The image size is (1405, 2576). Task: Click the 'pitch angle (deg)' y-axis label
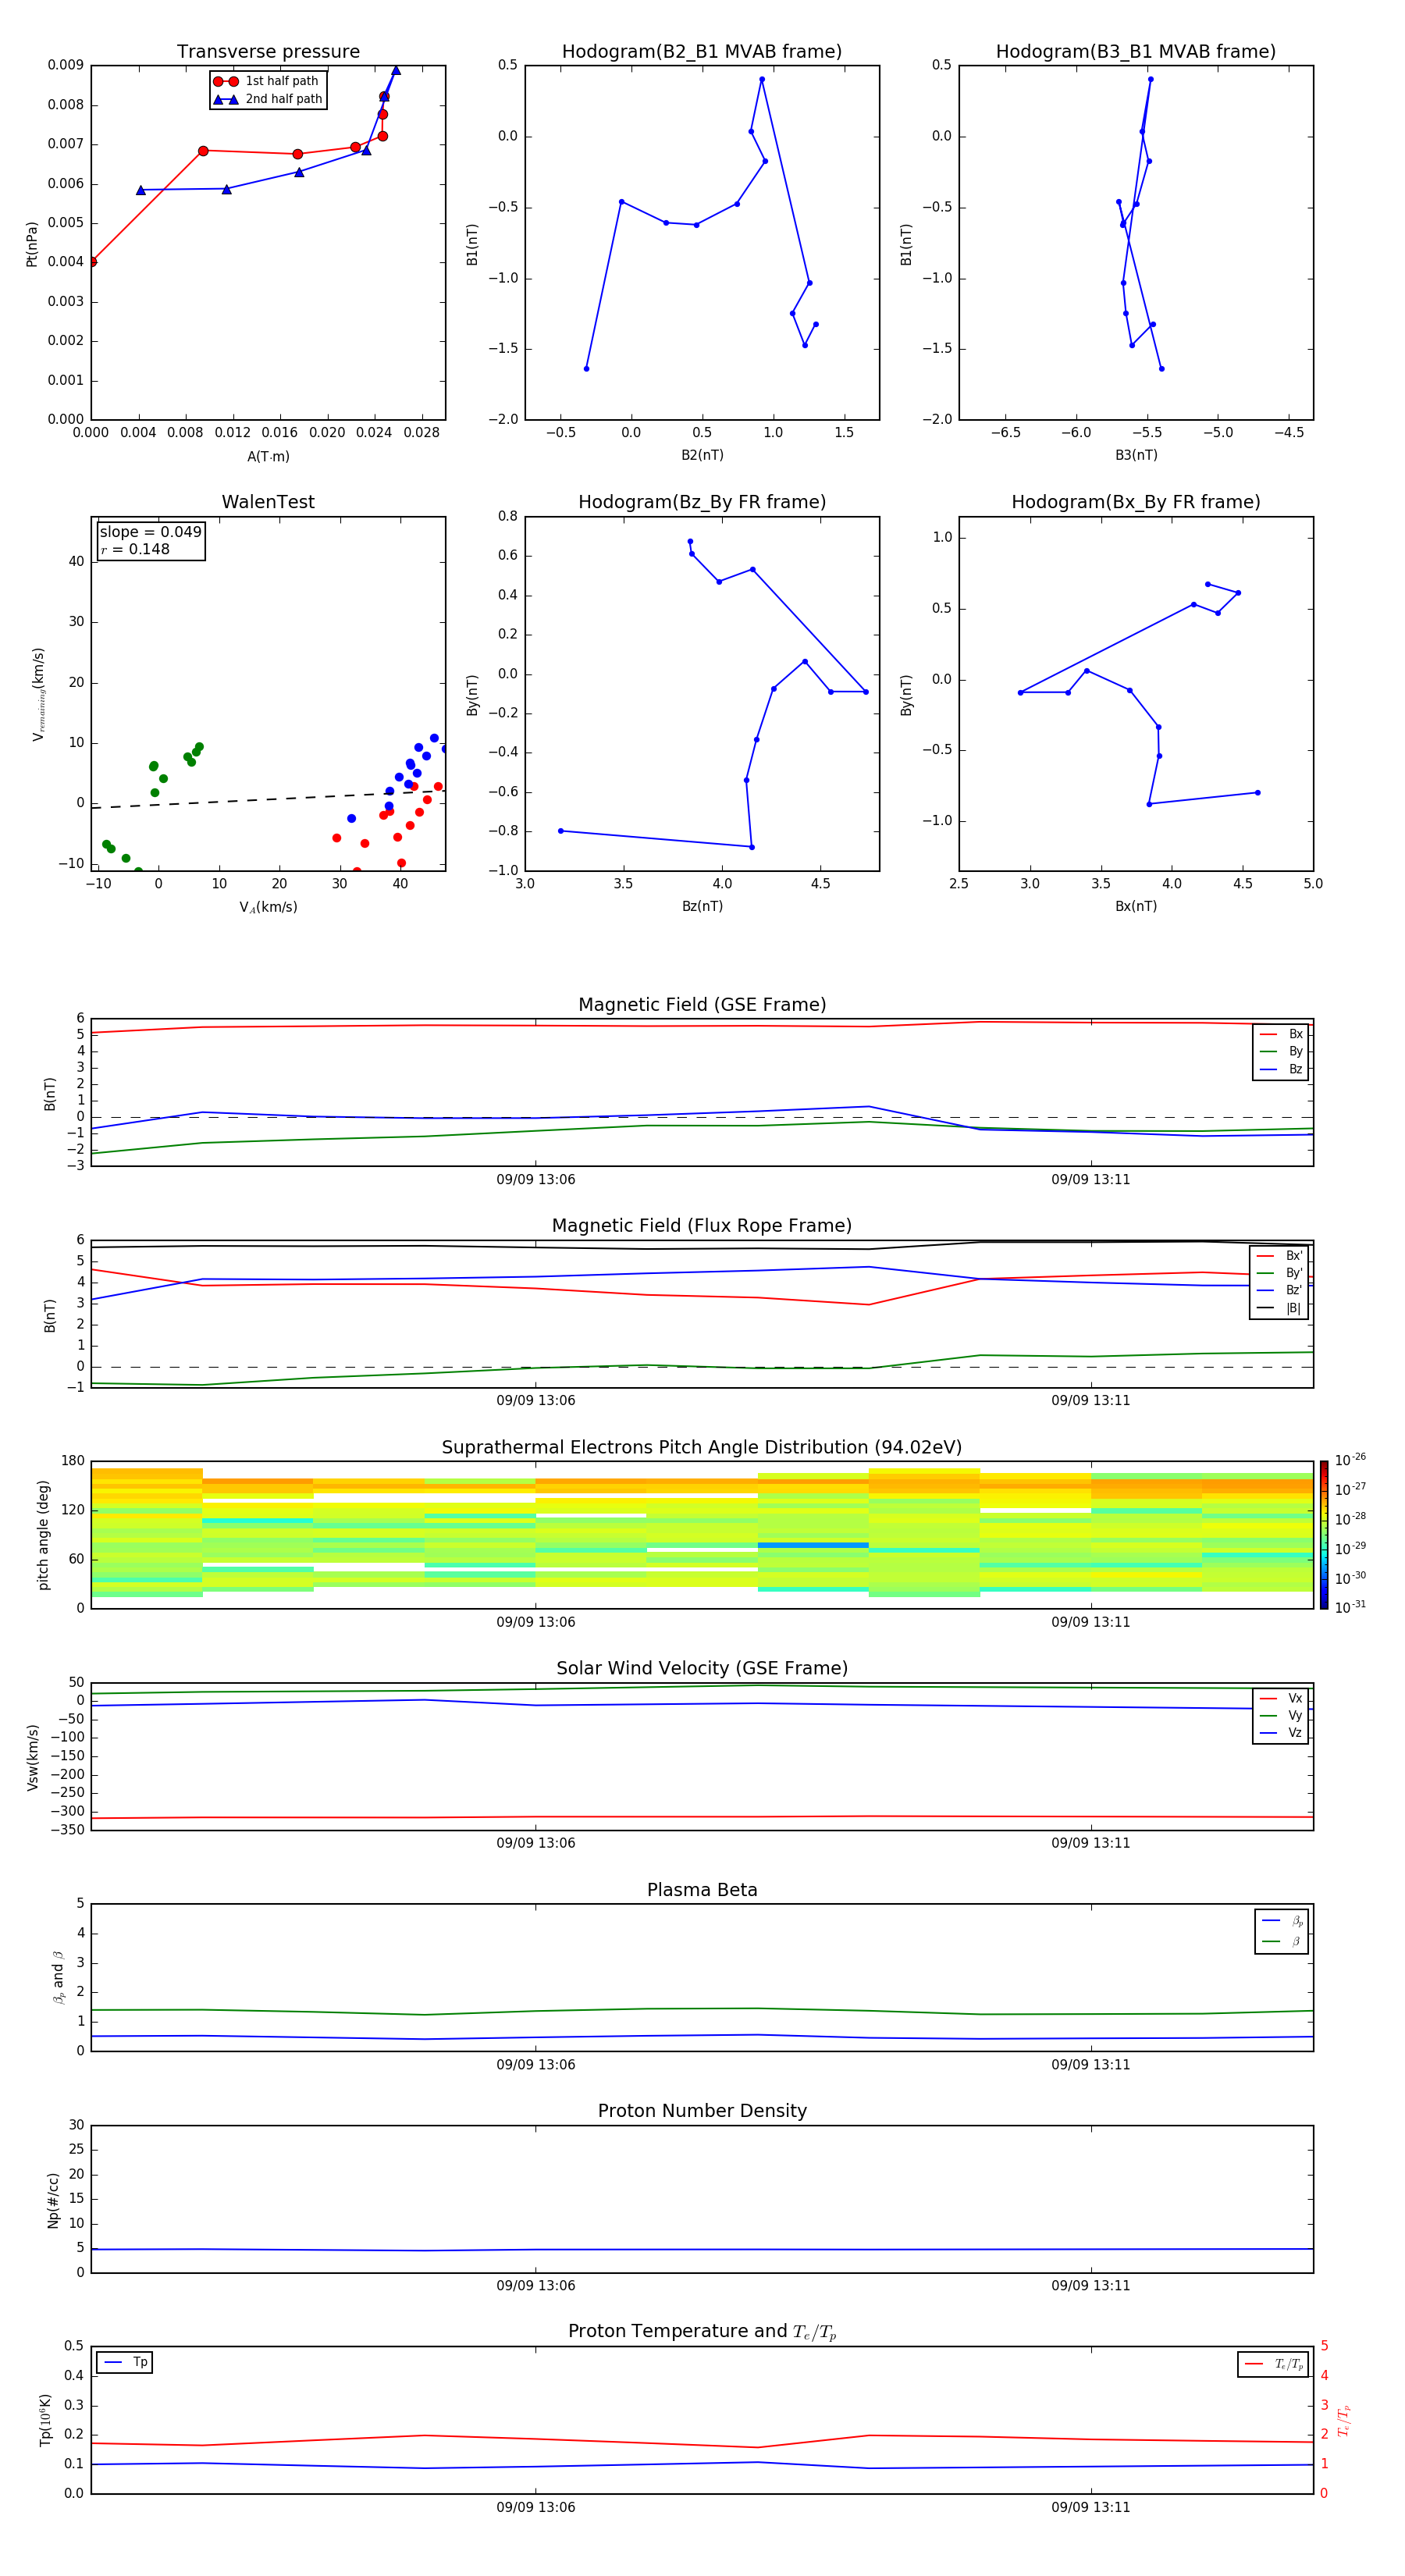[43, 1535]
